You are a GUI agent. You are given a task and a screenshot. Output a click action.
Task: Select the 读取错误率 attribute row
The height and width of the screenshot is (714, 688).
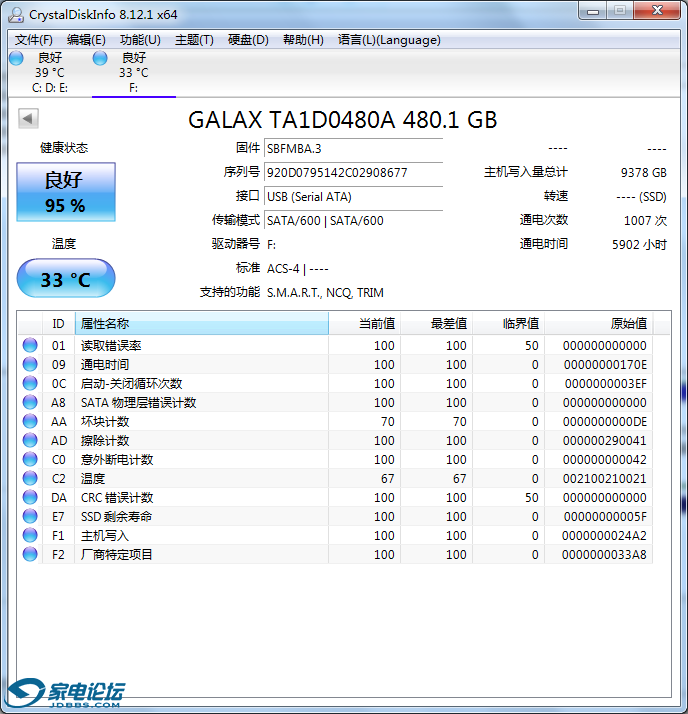[x=335, y=345]
